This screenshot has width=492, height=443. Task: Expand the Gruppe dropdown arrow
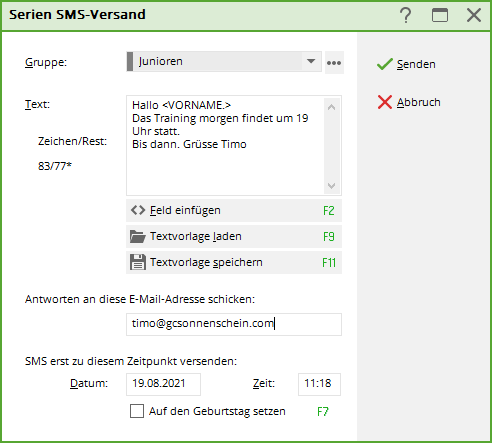click(311, 61)
